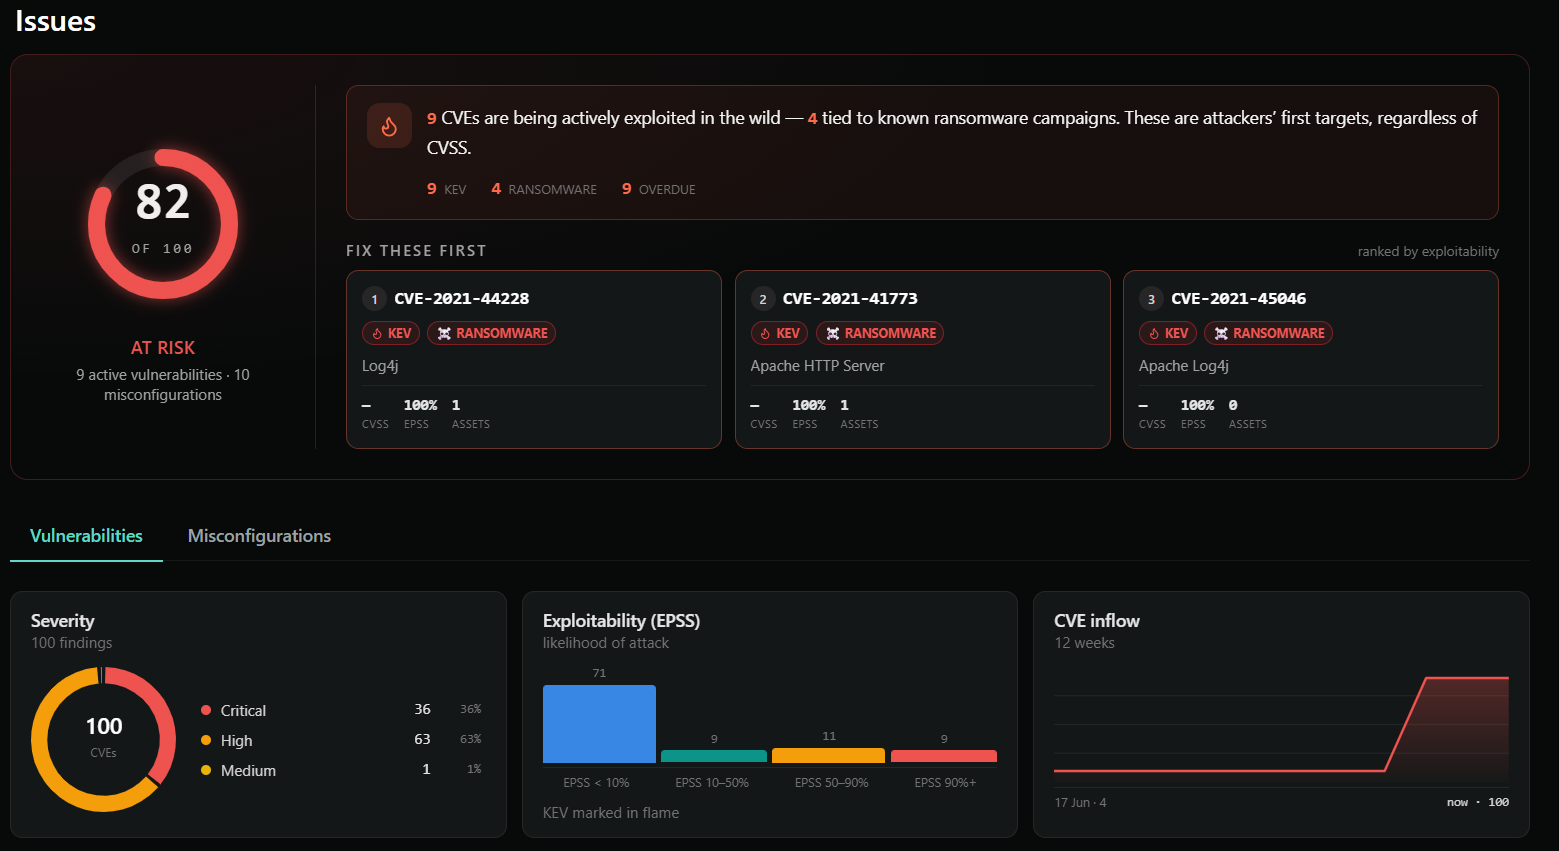Click the Exploitability (EPSS) panel title
Viewport: 1559px width, 851px height.
621,621
